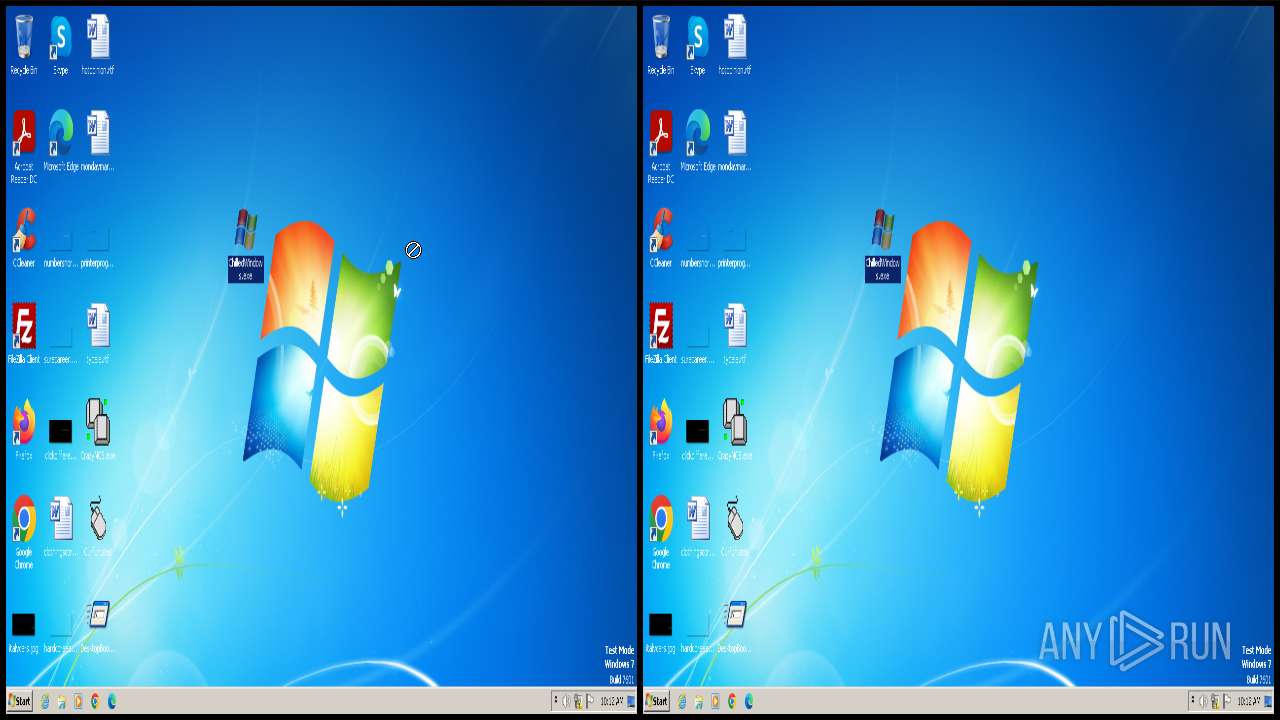Expand hidden tray icons on the left screen
Image resolution: width=1280 pixels, height=720 pixels.
point(555,701)
